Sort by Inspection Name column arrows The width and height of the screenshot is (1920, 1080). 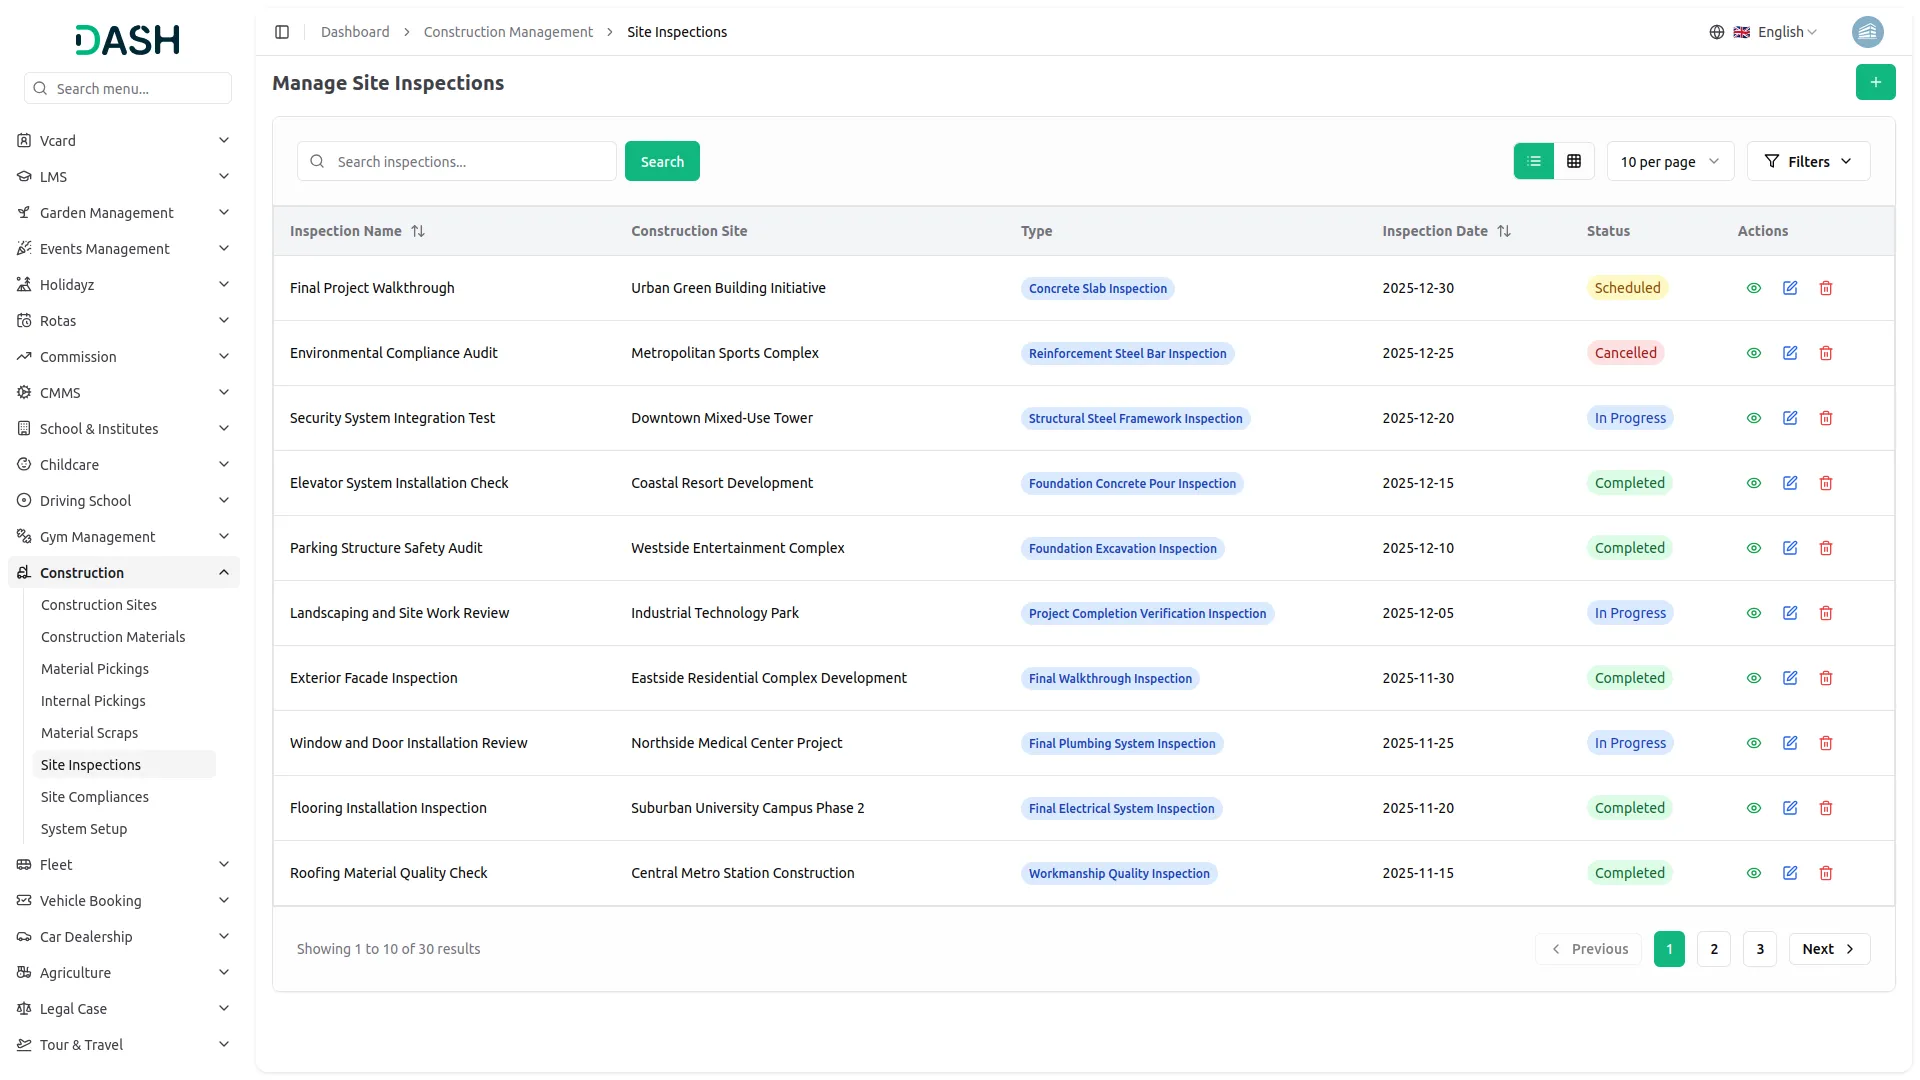click(x=418, y=231)
